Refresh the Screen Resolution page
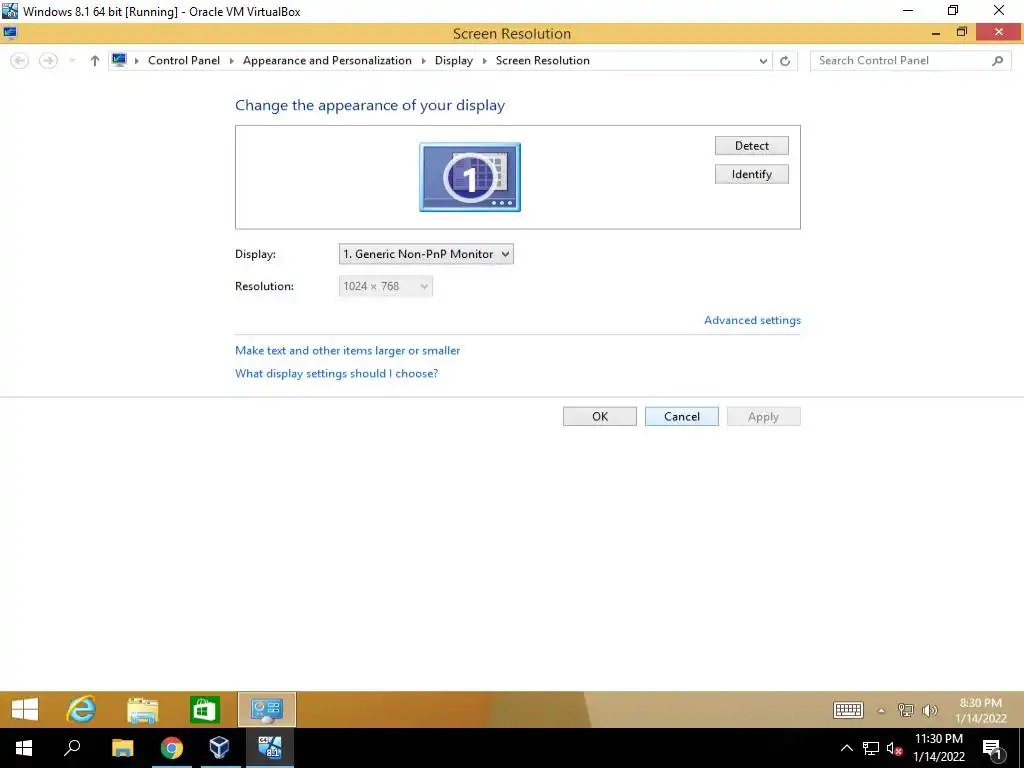 click(785, 61)
